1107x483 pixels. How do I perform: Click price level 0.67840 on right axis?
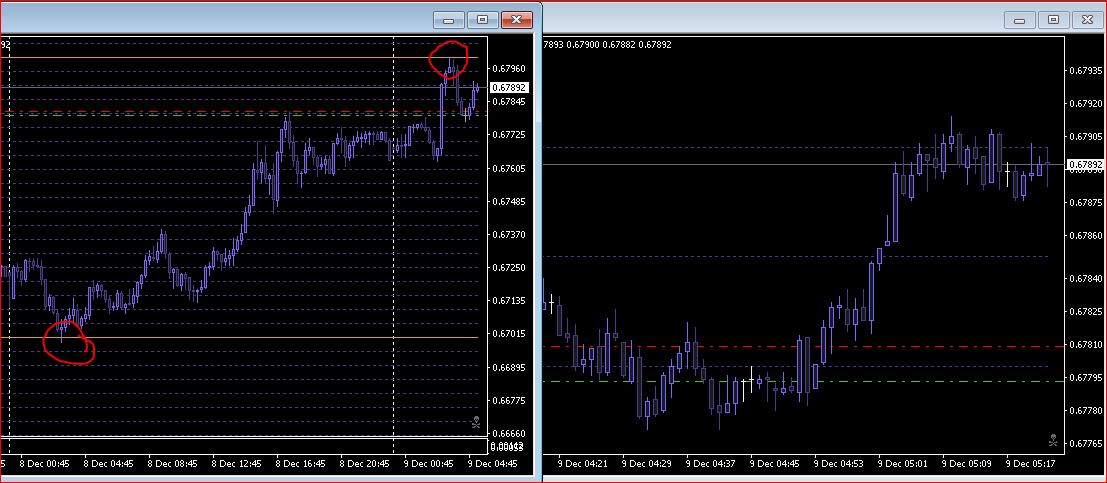1086,279
